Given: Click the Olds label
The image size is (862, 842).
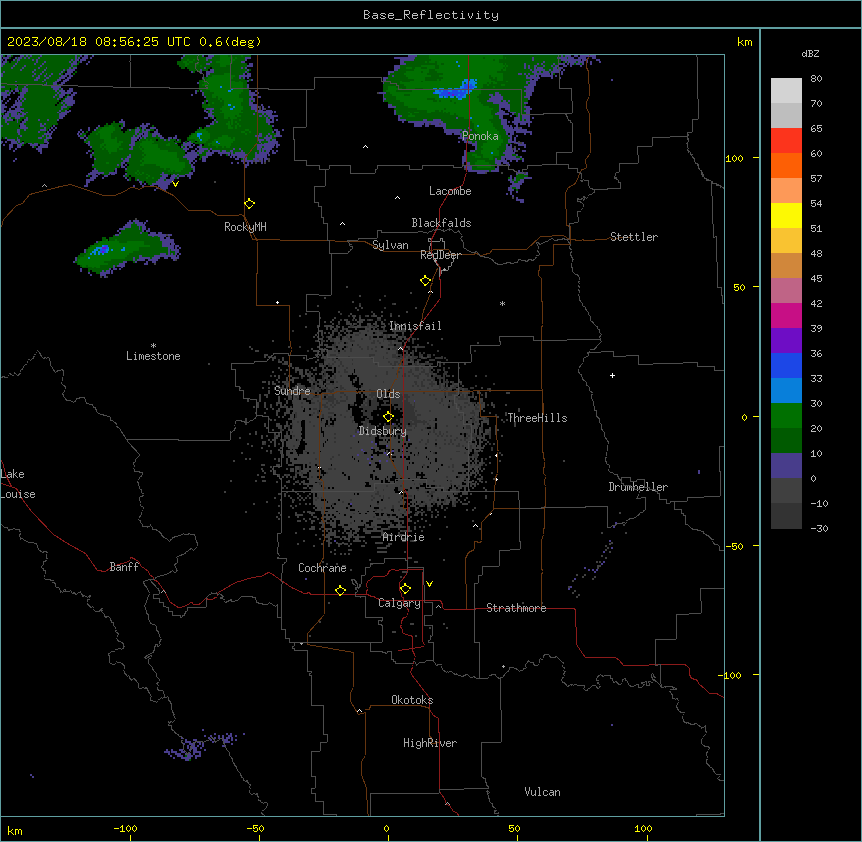Looking at the screenshot, I should (388, 394).
